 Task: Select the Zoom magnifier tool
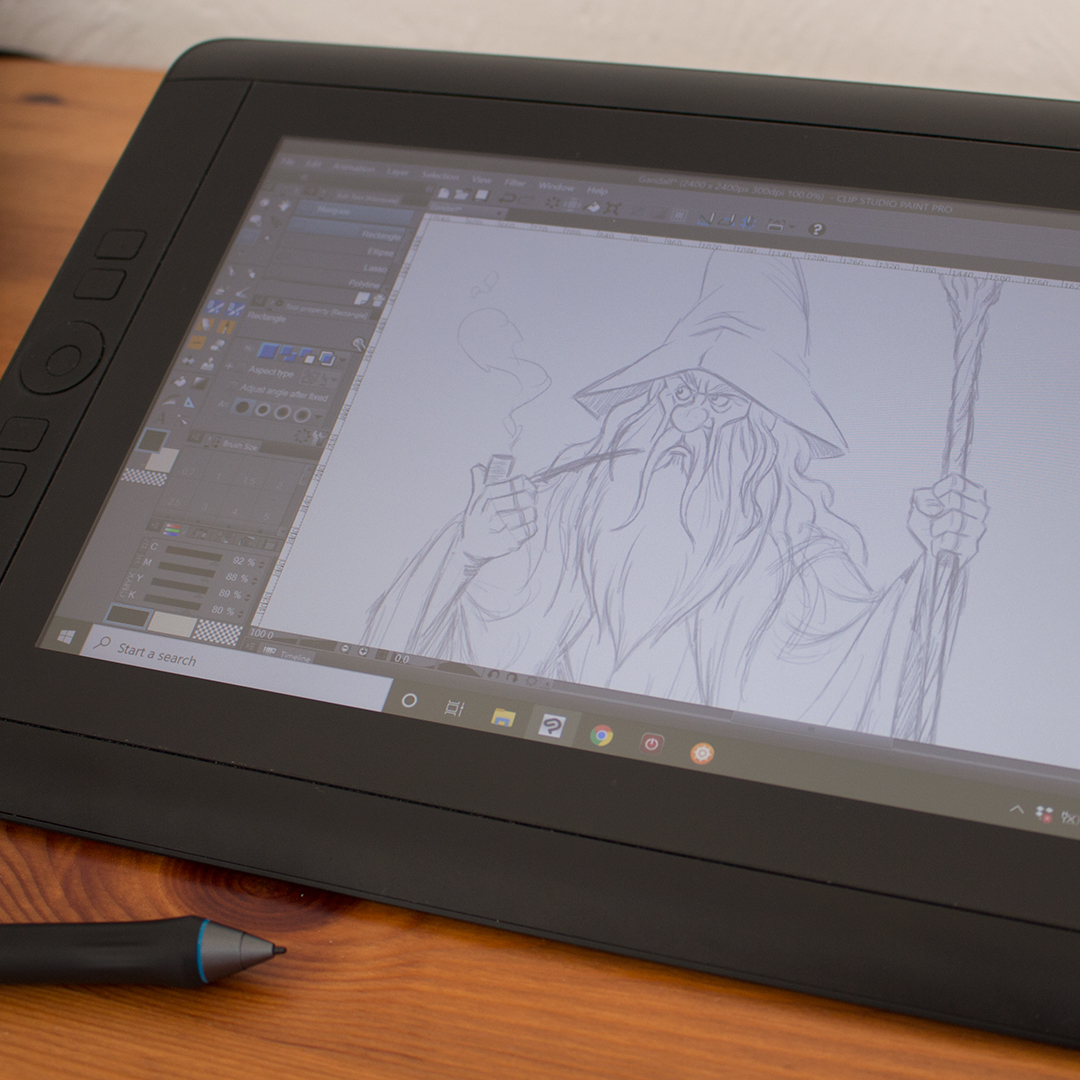(265, 203)
